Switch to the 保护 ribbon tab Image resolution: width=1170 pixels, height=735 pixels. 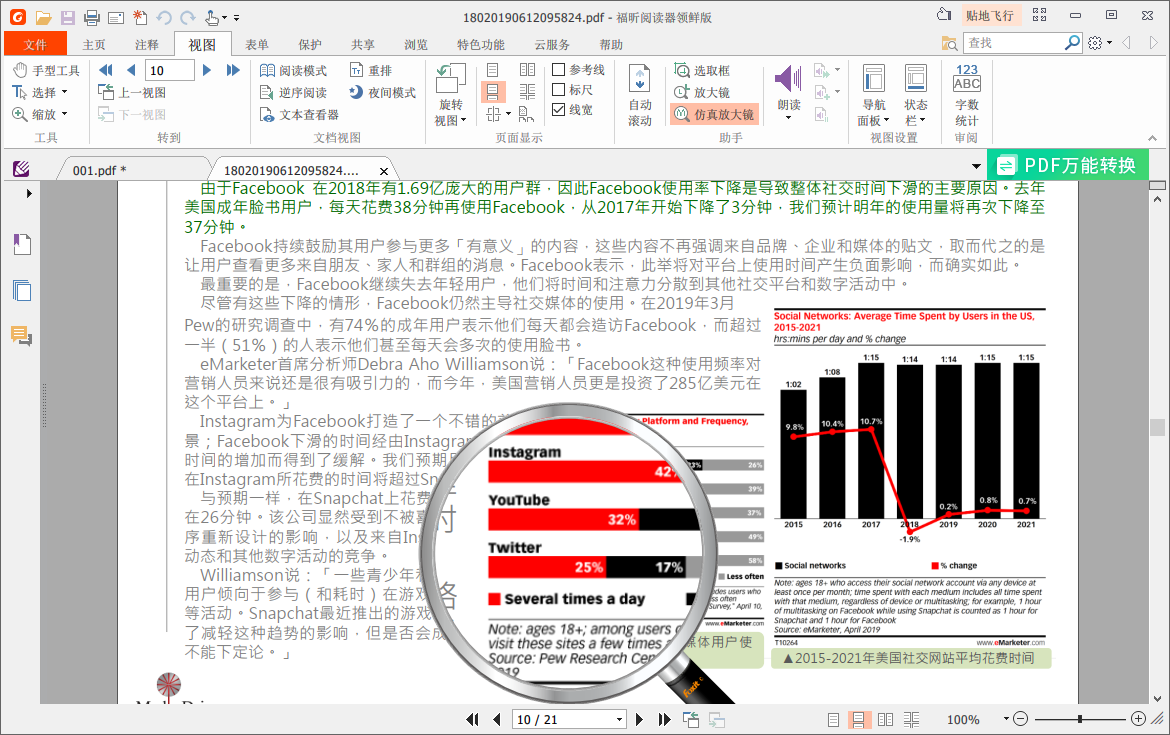coord(310,45)
